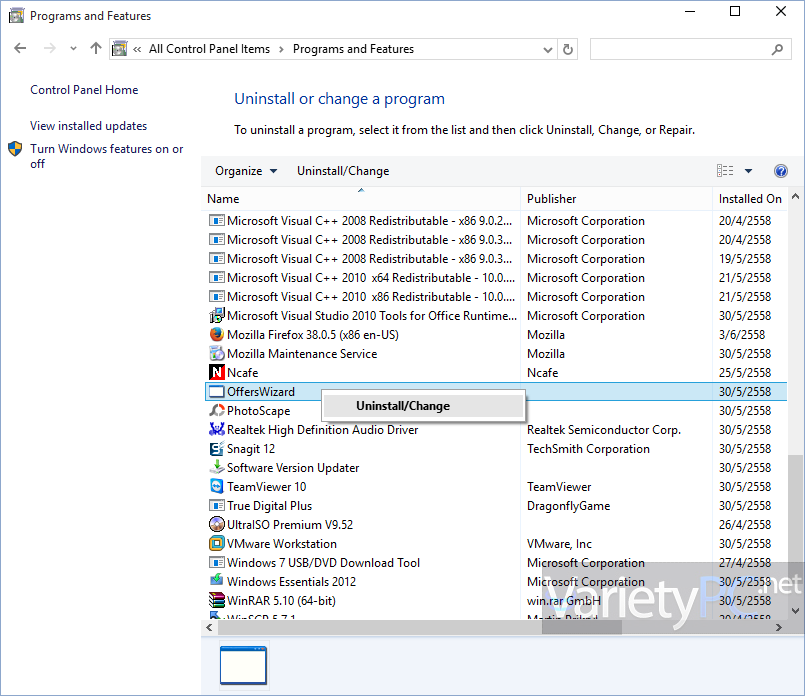Click DragonflyGame publisher cell

click(568, 506)
